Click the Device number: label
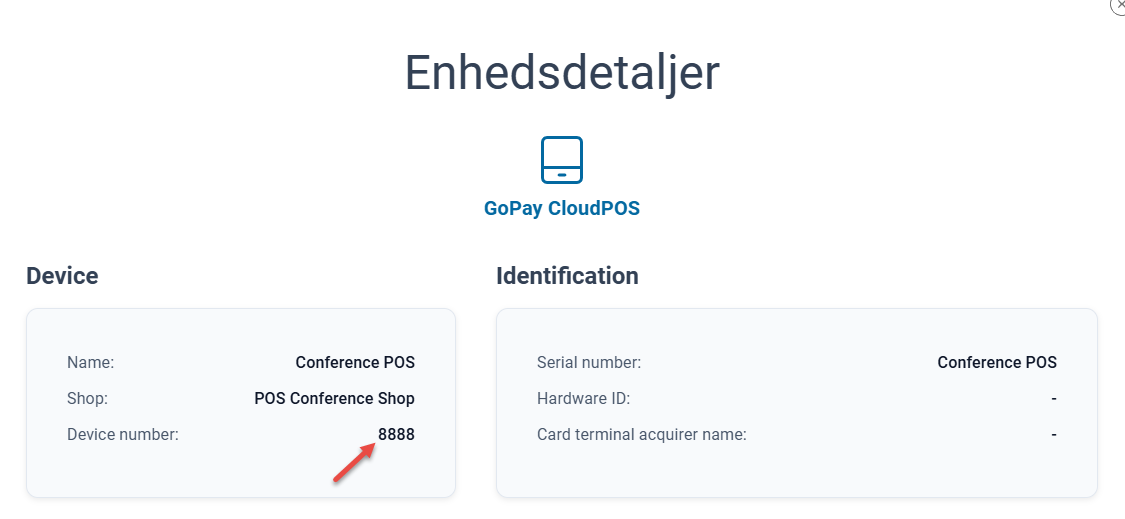The image size is (1125, 519). (123, 434)
